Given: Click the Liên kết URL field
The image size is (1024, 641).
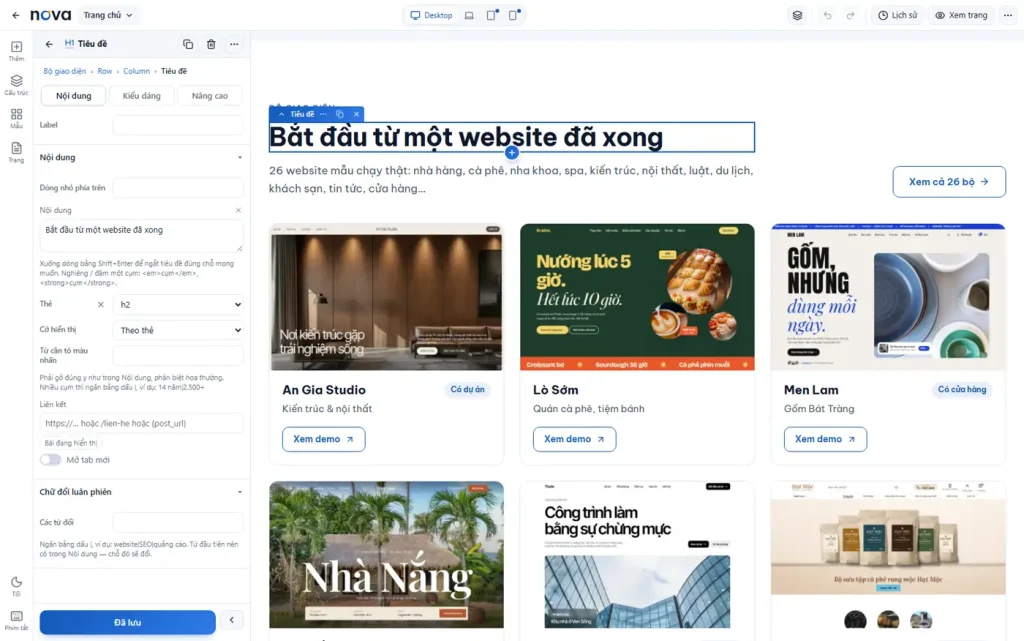Looking at the screenshot, I should point(141,423).
